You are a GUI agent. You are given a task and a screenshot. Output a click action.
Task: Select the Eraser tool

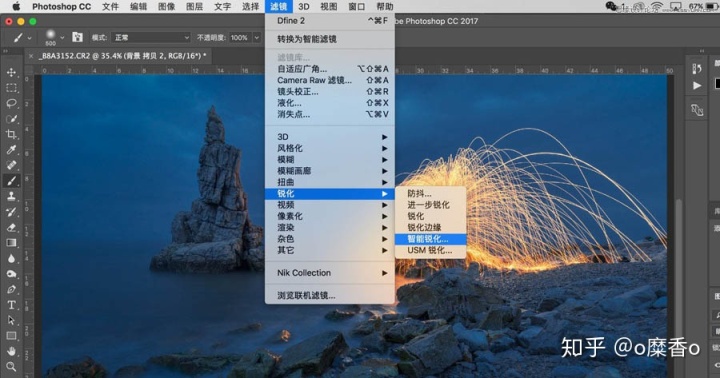(x=11, y=227)
